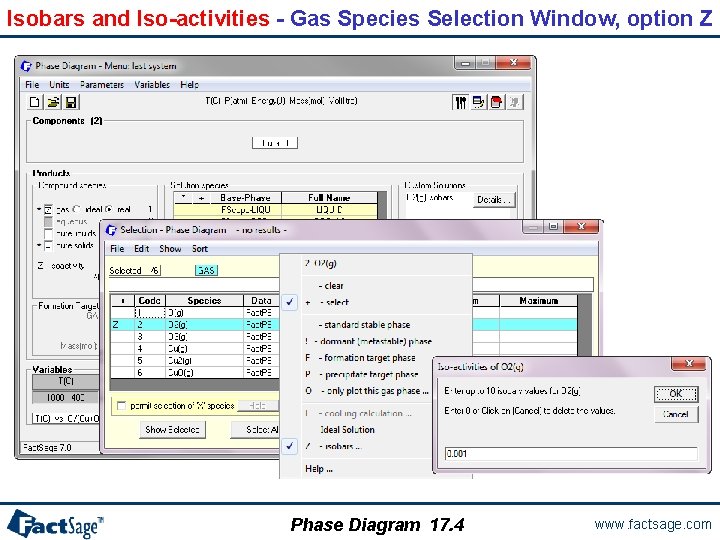Open the Parameters menu
720x540 pixels.
click(x=102, y=84)
